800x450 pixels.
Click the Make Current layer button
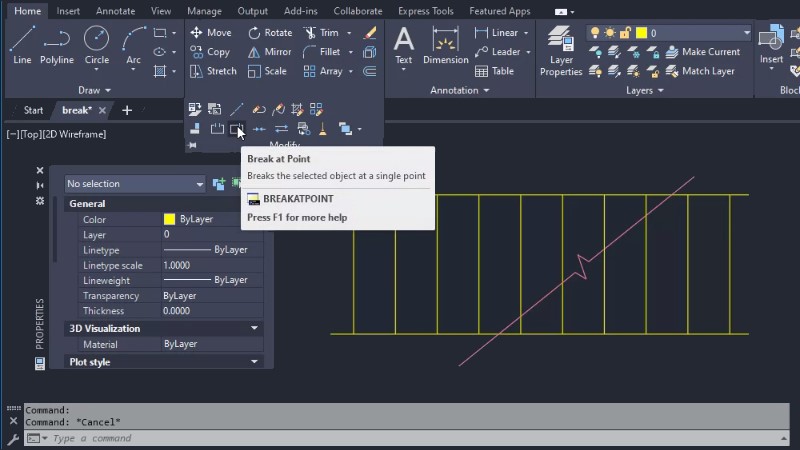703,52
